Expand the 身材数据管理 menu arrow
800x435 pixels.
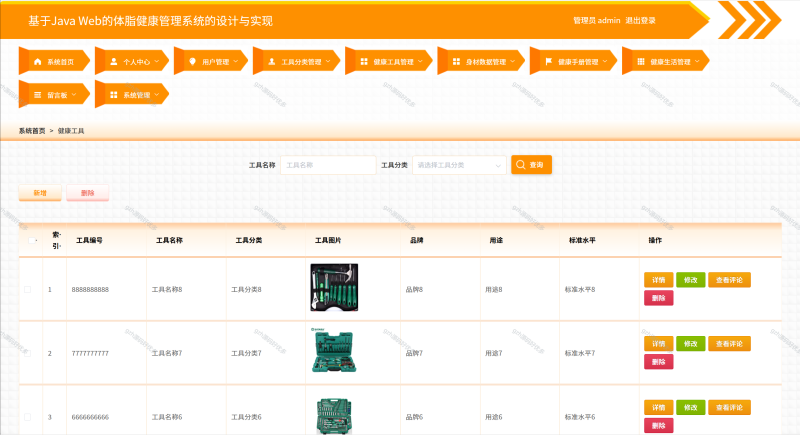pos(512,62)
